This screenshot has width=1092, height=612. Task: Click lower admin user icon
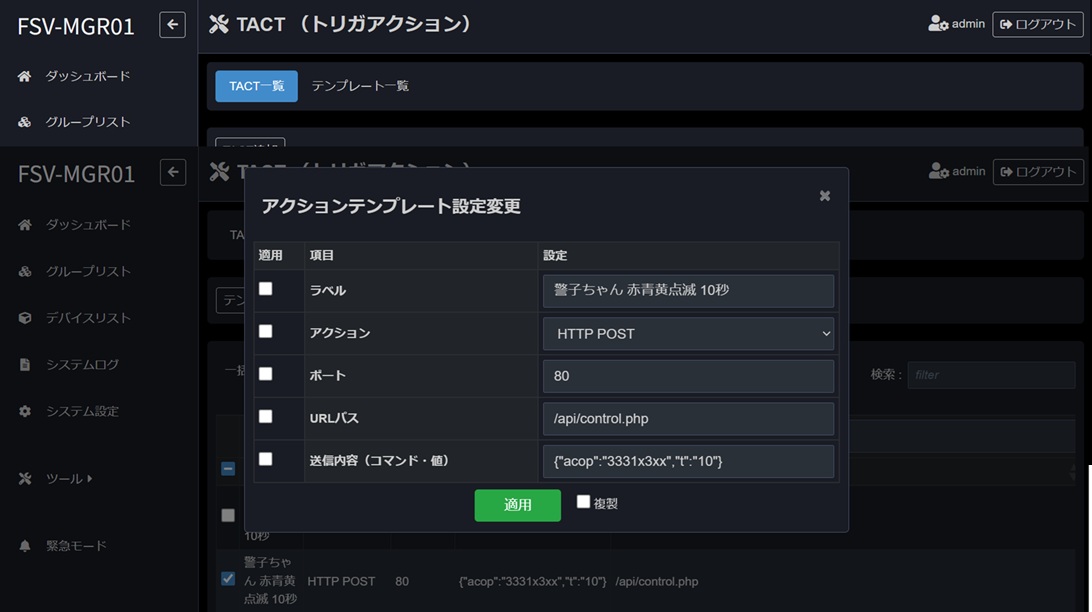(939, 171)
